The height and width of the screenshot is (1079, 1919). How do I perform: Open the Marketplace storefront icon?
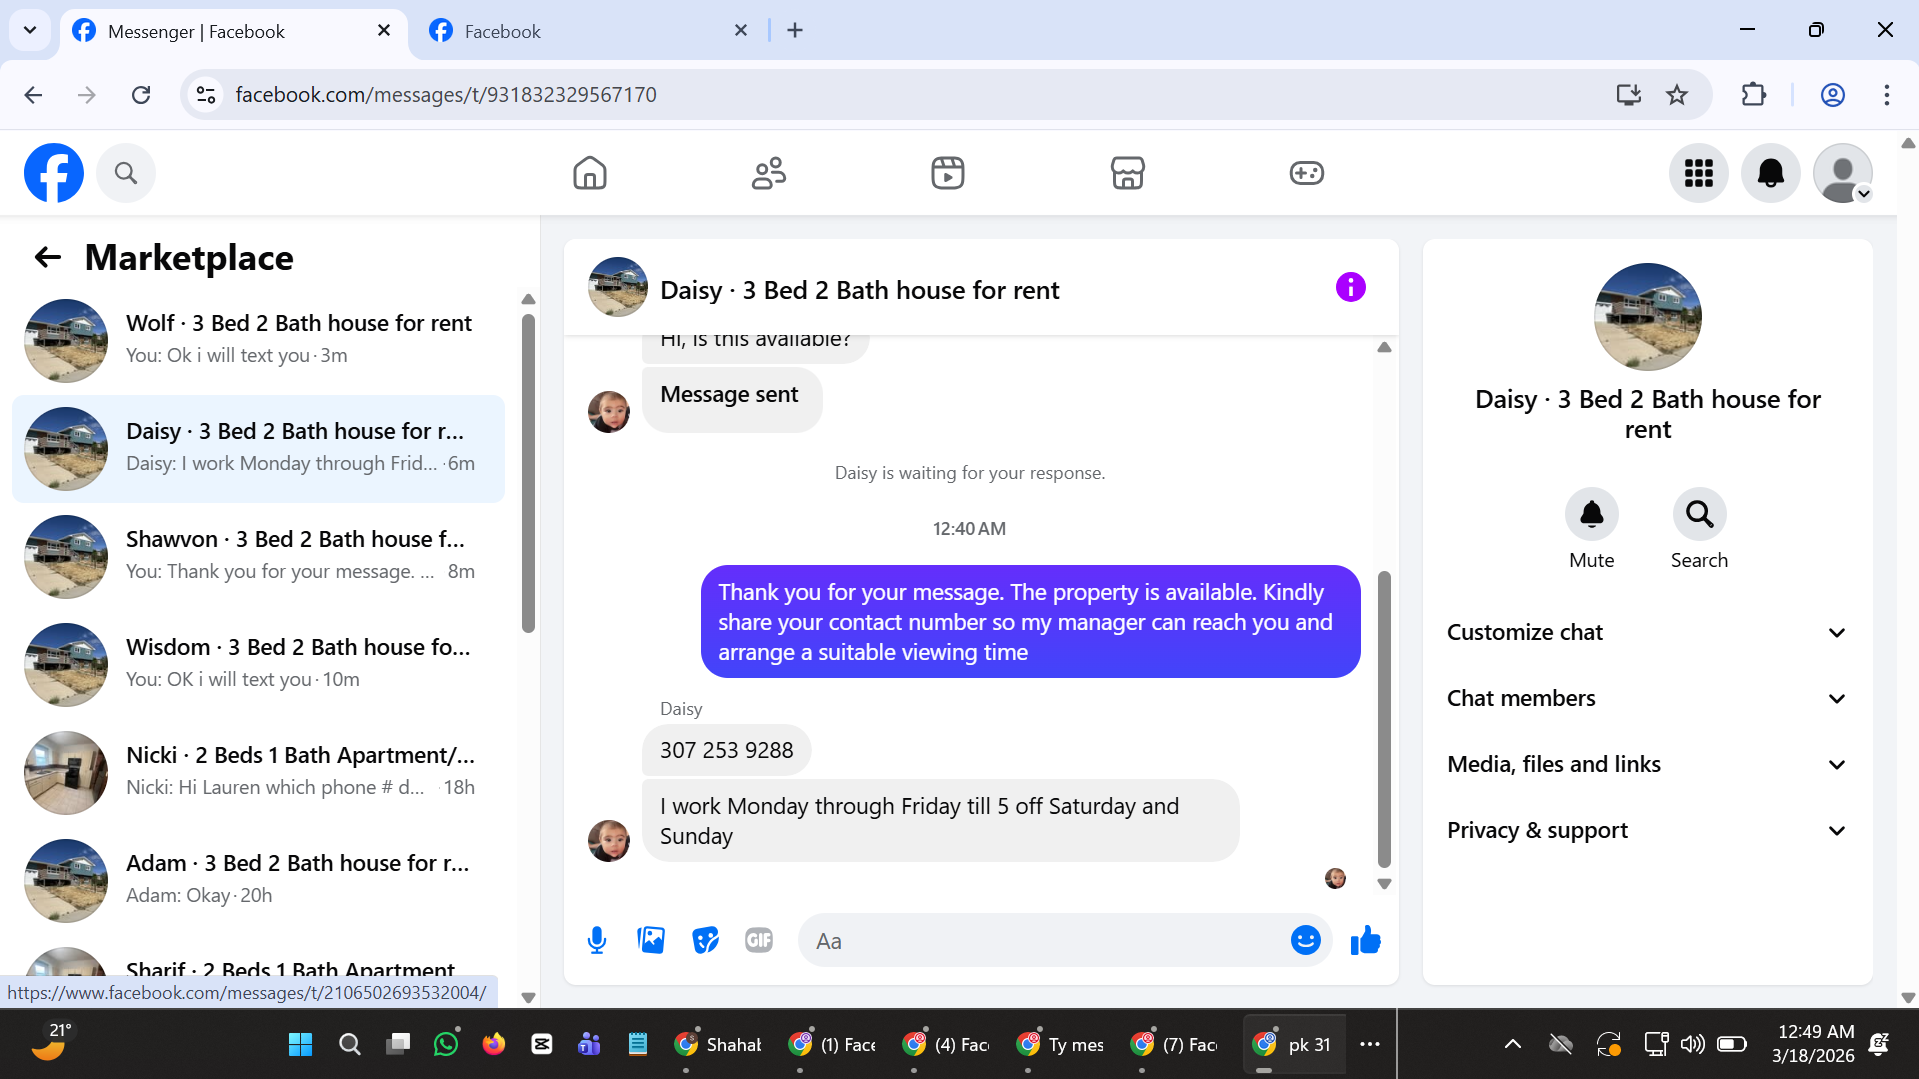(x=1127, y=173)
